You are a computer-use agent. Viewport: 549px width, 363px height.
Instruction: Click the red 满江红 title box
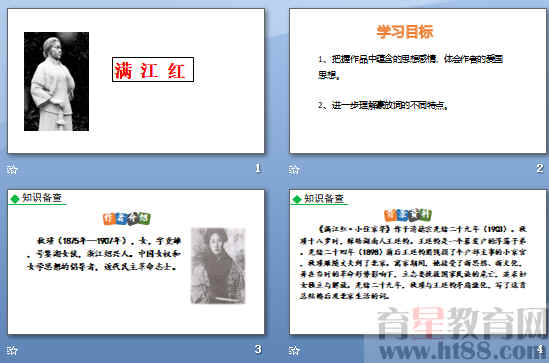(153, 70)
